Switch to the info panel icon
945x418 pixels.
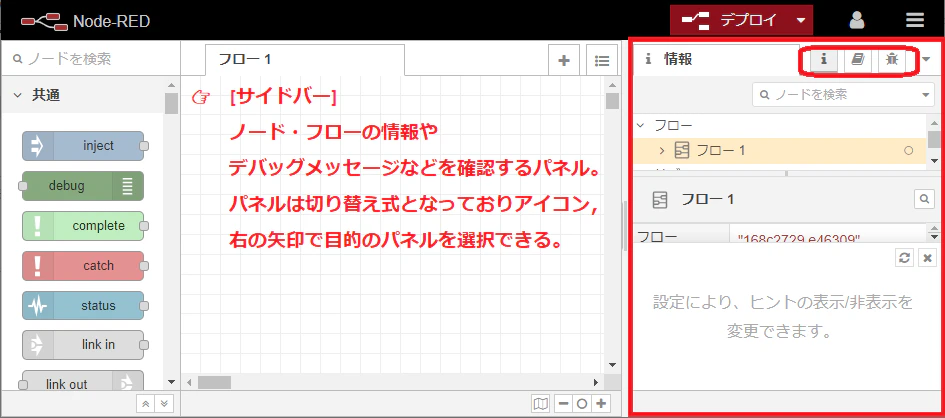[x=823, y=59]
